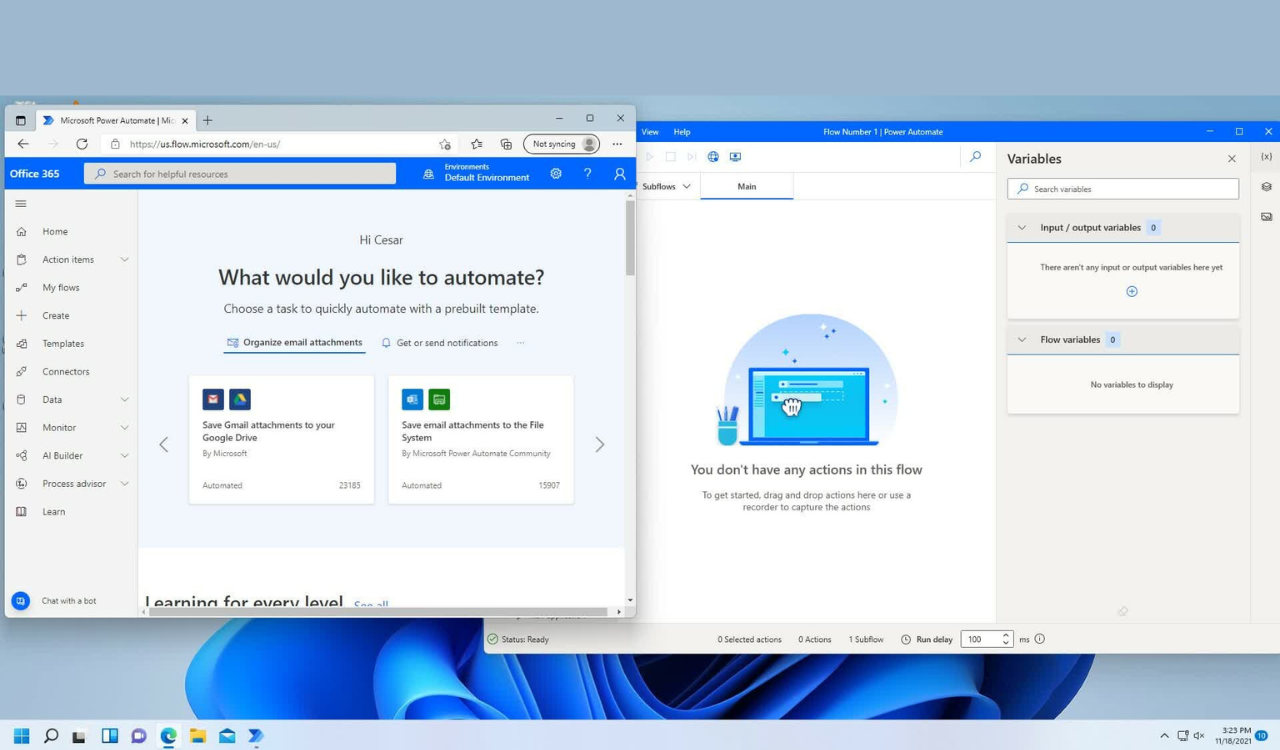Image resolution: width=1280 pixels, height=750 pixels.
Task: Collapse the Input / output variables section
Action: point(1022,228)
